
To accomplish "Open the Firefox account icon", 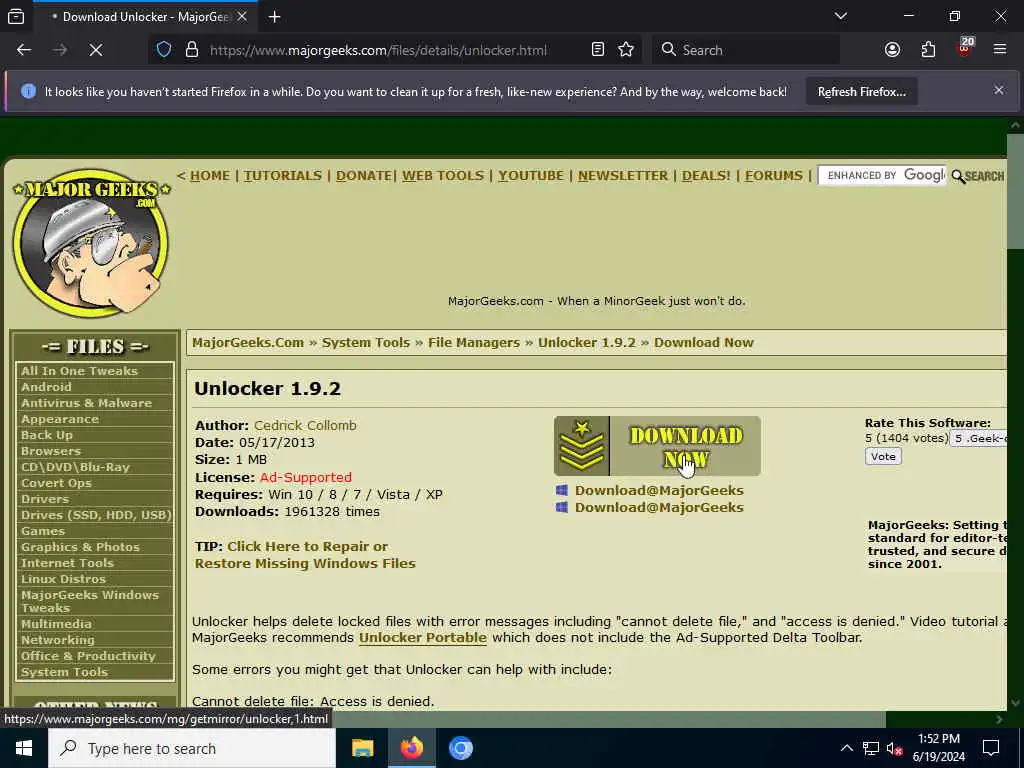I will [x=892, y=50].
